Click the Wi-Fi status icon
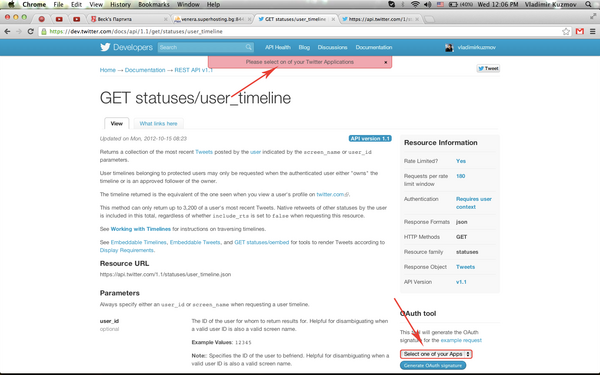This screenshot has width=600, height=375. click(x=415, y=4)
